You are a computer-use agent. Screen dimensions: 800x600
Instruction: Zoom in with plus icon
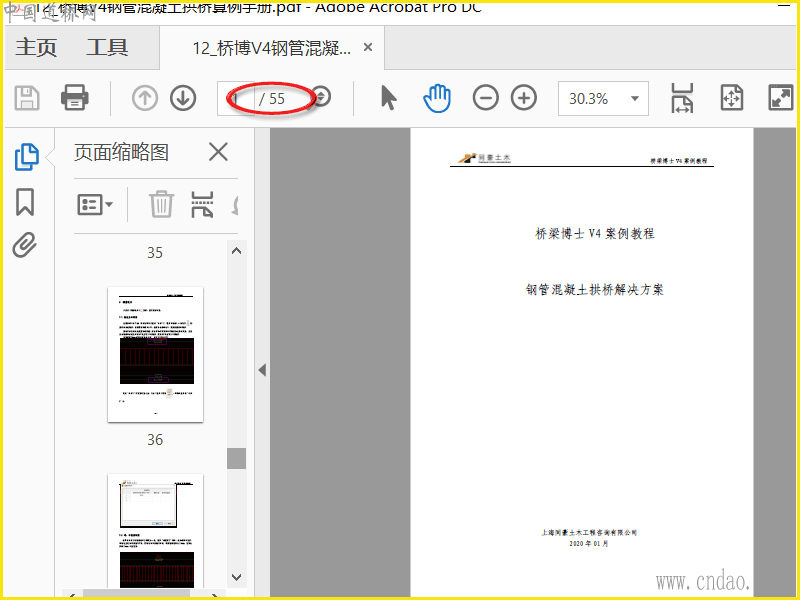click(x=524, y=98)
